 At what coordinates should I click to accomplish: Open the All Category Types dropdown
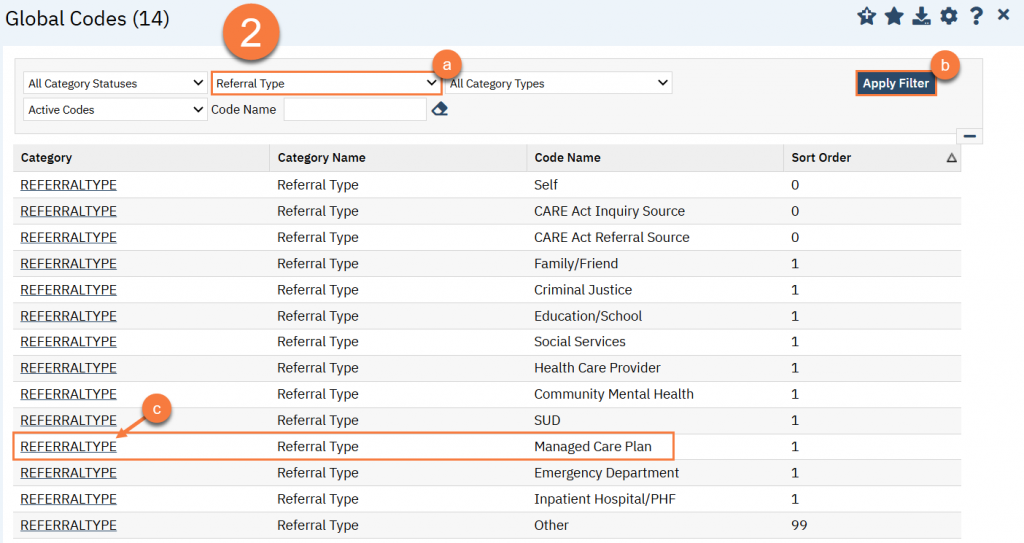[x=558, y=83]
